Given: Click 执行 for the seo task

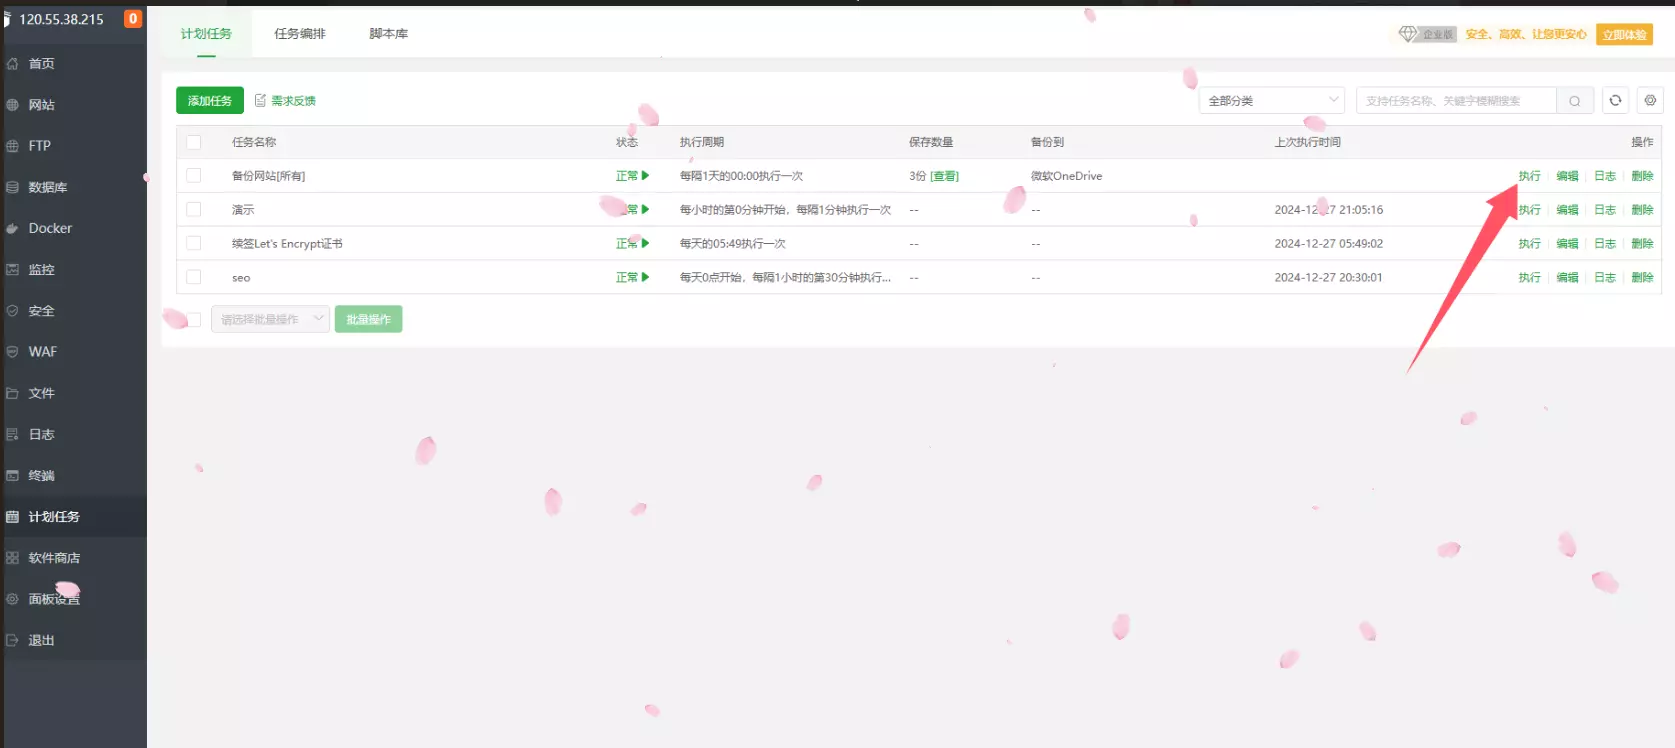Looking at the screenshot, I should [1530, 278].
